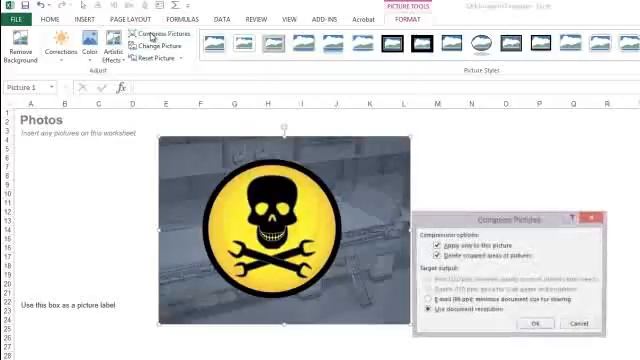This screenshot has height=360, width=640.
Task: Select column H header
Action: pos(268,104)
